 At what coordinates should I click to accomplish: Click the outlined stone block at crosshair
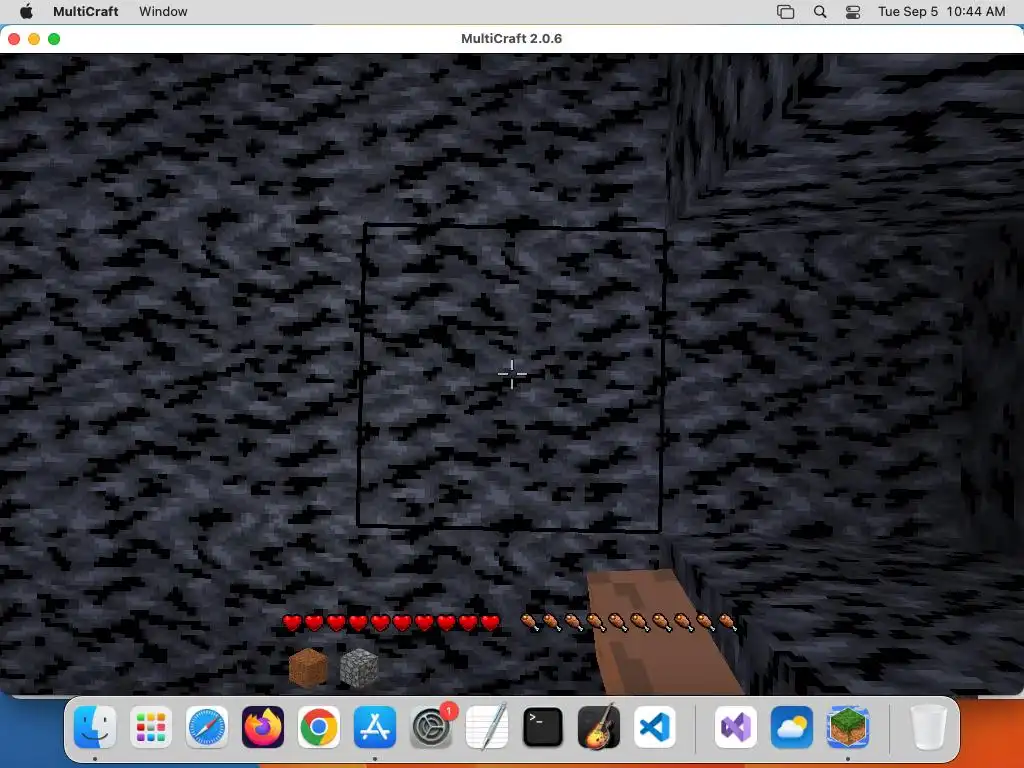[511, 377]
